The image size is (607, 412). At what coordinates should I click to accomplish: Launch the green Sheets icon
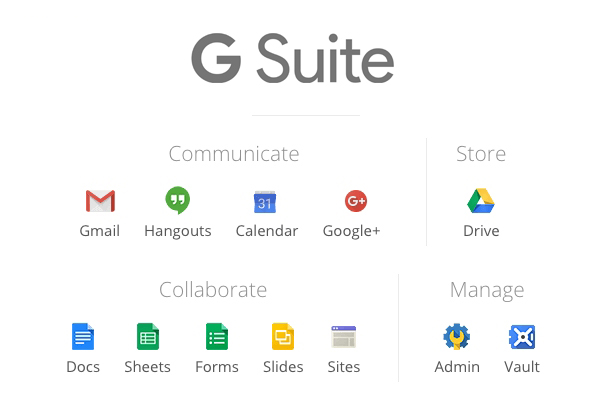coord(147,337)
